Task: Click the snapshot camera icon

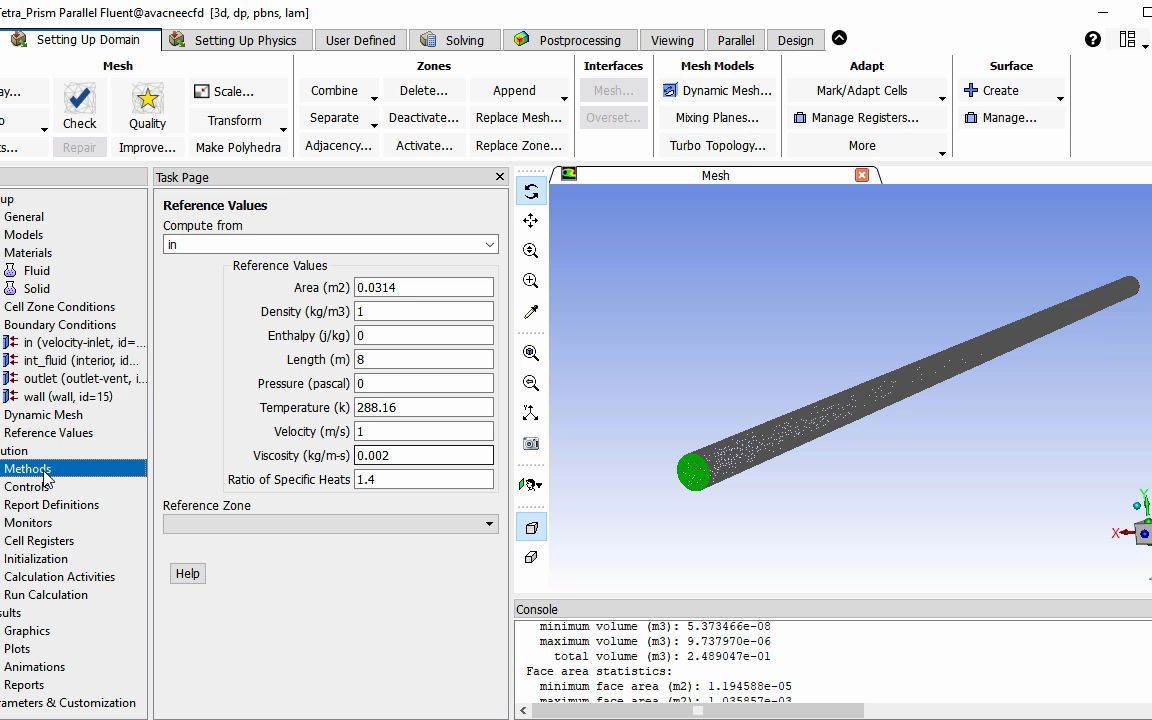Action: coord(530,443)
